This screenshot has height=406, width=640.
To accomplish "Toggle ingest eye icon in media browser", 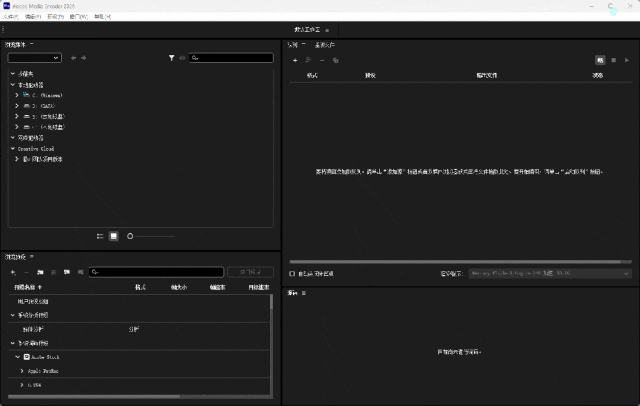I will point(182,58).
